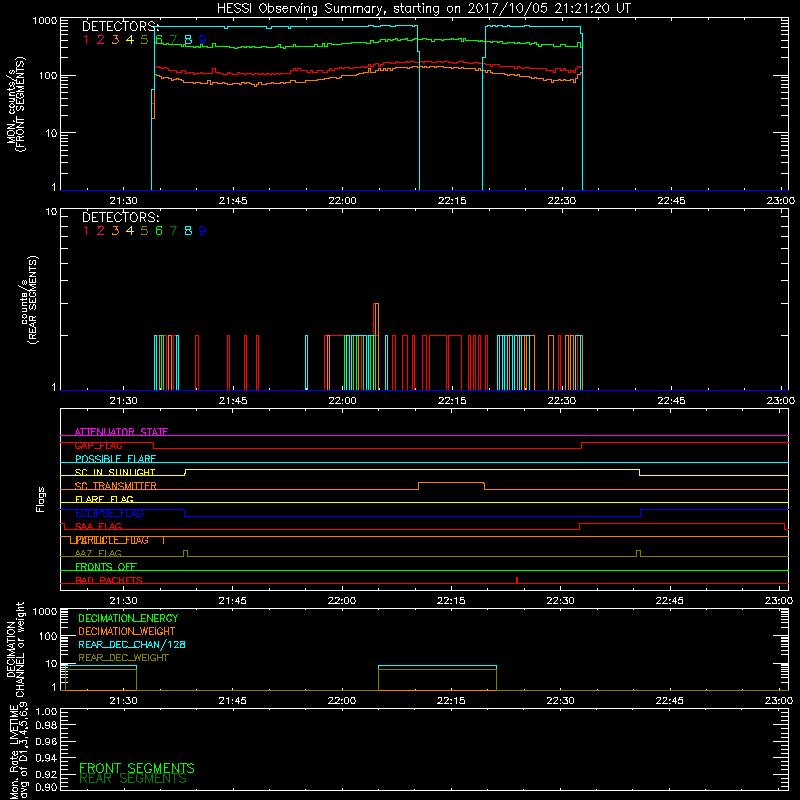Viewport: 800px width, 800px height.
Task: Click DECIMATION CHANNEL or weight axis title
Action: coord(15,649)
